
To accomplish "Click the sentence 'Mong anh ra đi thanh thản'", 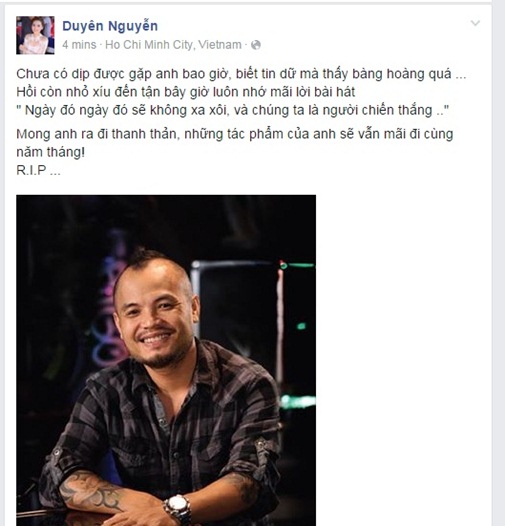I will pos(97,134).
